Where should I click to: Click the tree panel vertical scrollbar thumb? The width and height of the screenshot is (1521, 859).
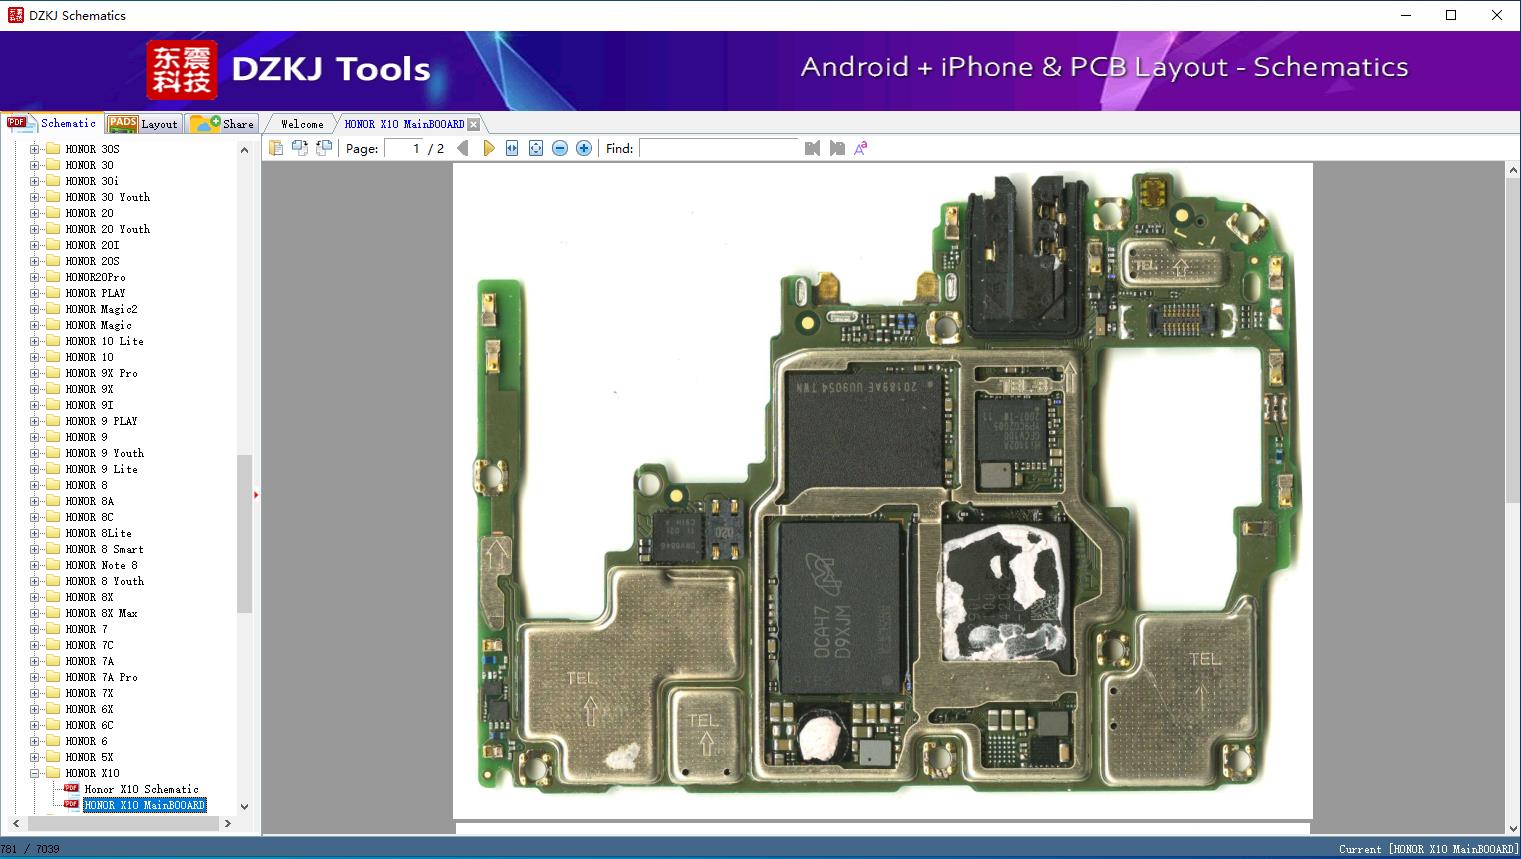click(244, 533)
